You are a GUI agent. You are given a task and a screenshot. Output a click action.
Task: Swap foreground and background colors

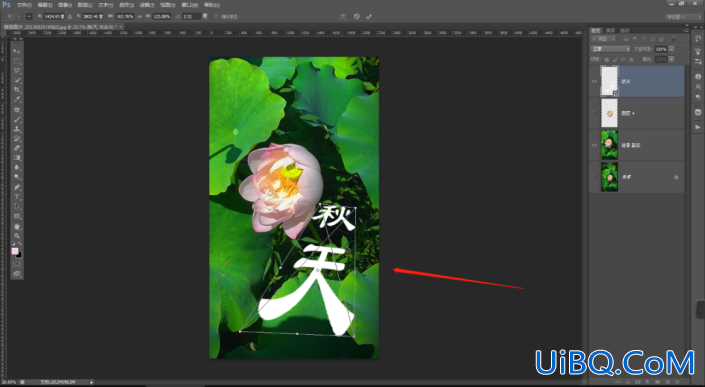pyautogui.click(x=20, y=244)
